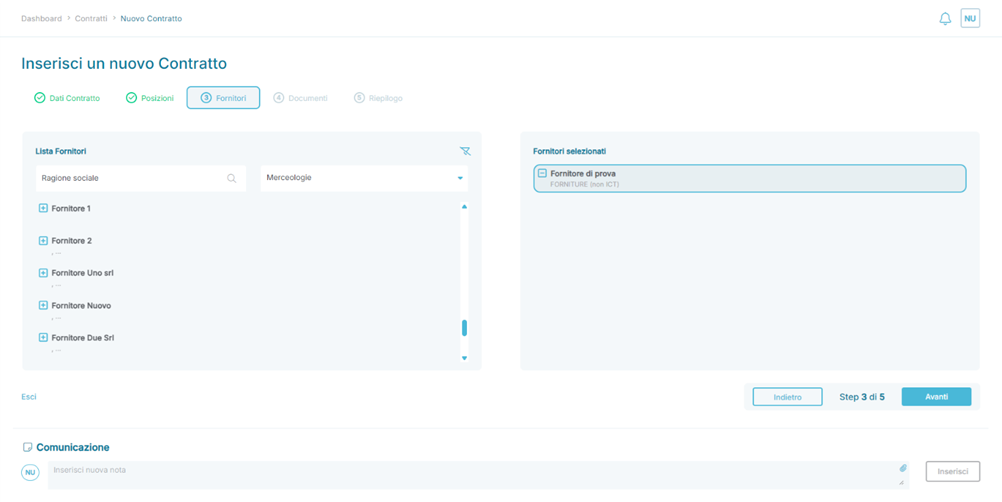Navigate to Contratti breadcrumb
Screen dimensions: 1002x502
click(91, 19)
